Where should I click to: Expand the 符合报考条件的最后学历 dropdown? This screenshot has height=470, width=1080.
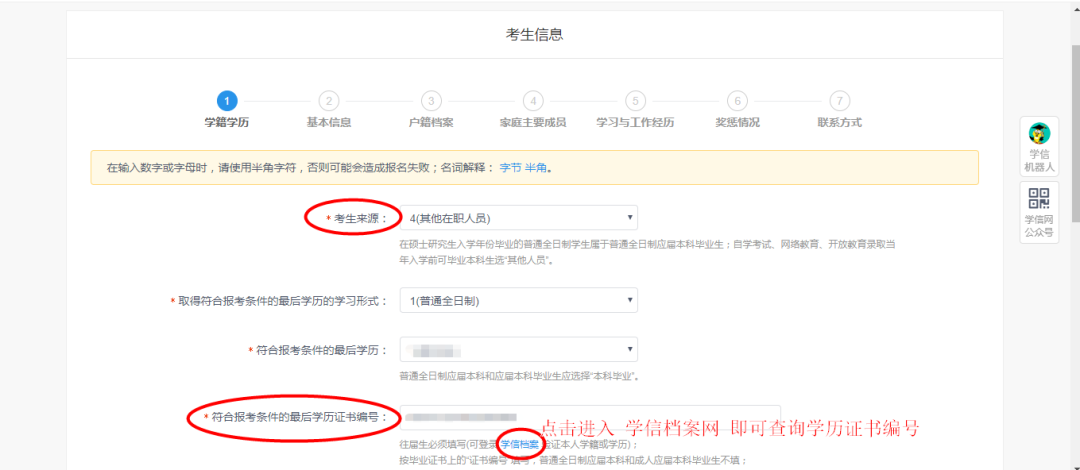(x=518, y=349)
